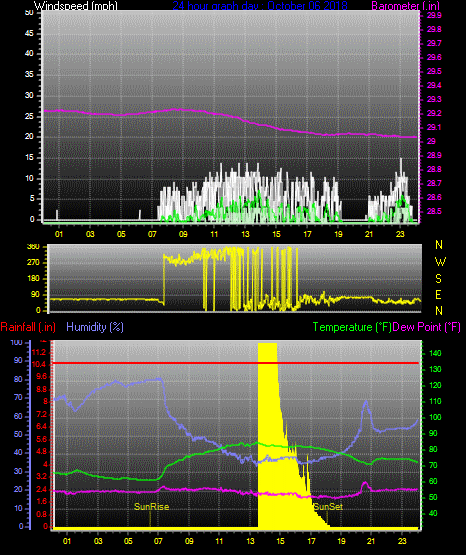Click windspeed scale value 35
Image resolution: width=466 pixels, height=555 pixels.
coord(29,74)
